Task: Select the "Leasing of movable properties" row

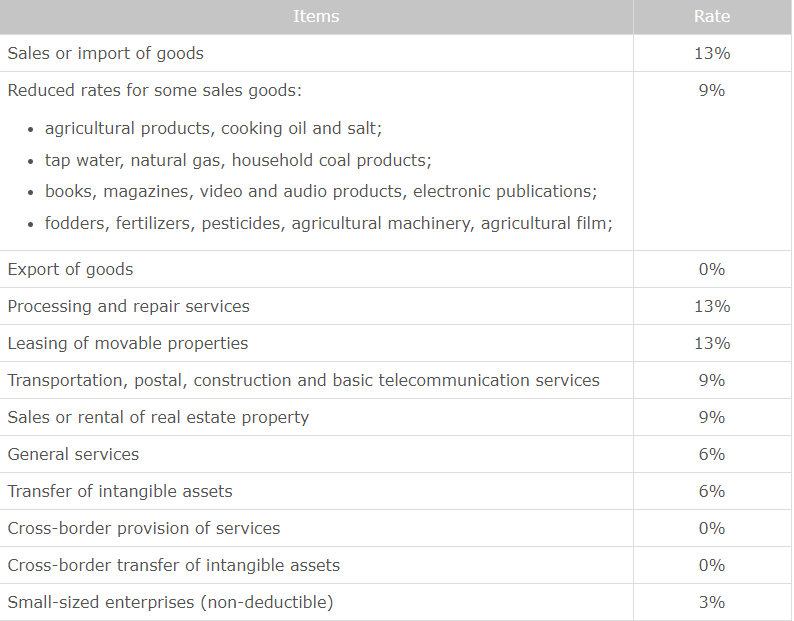Action: [x=127, y=343]
